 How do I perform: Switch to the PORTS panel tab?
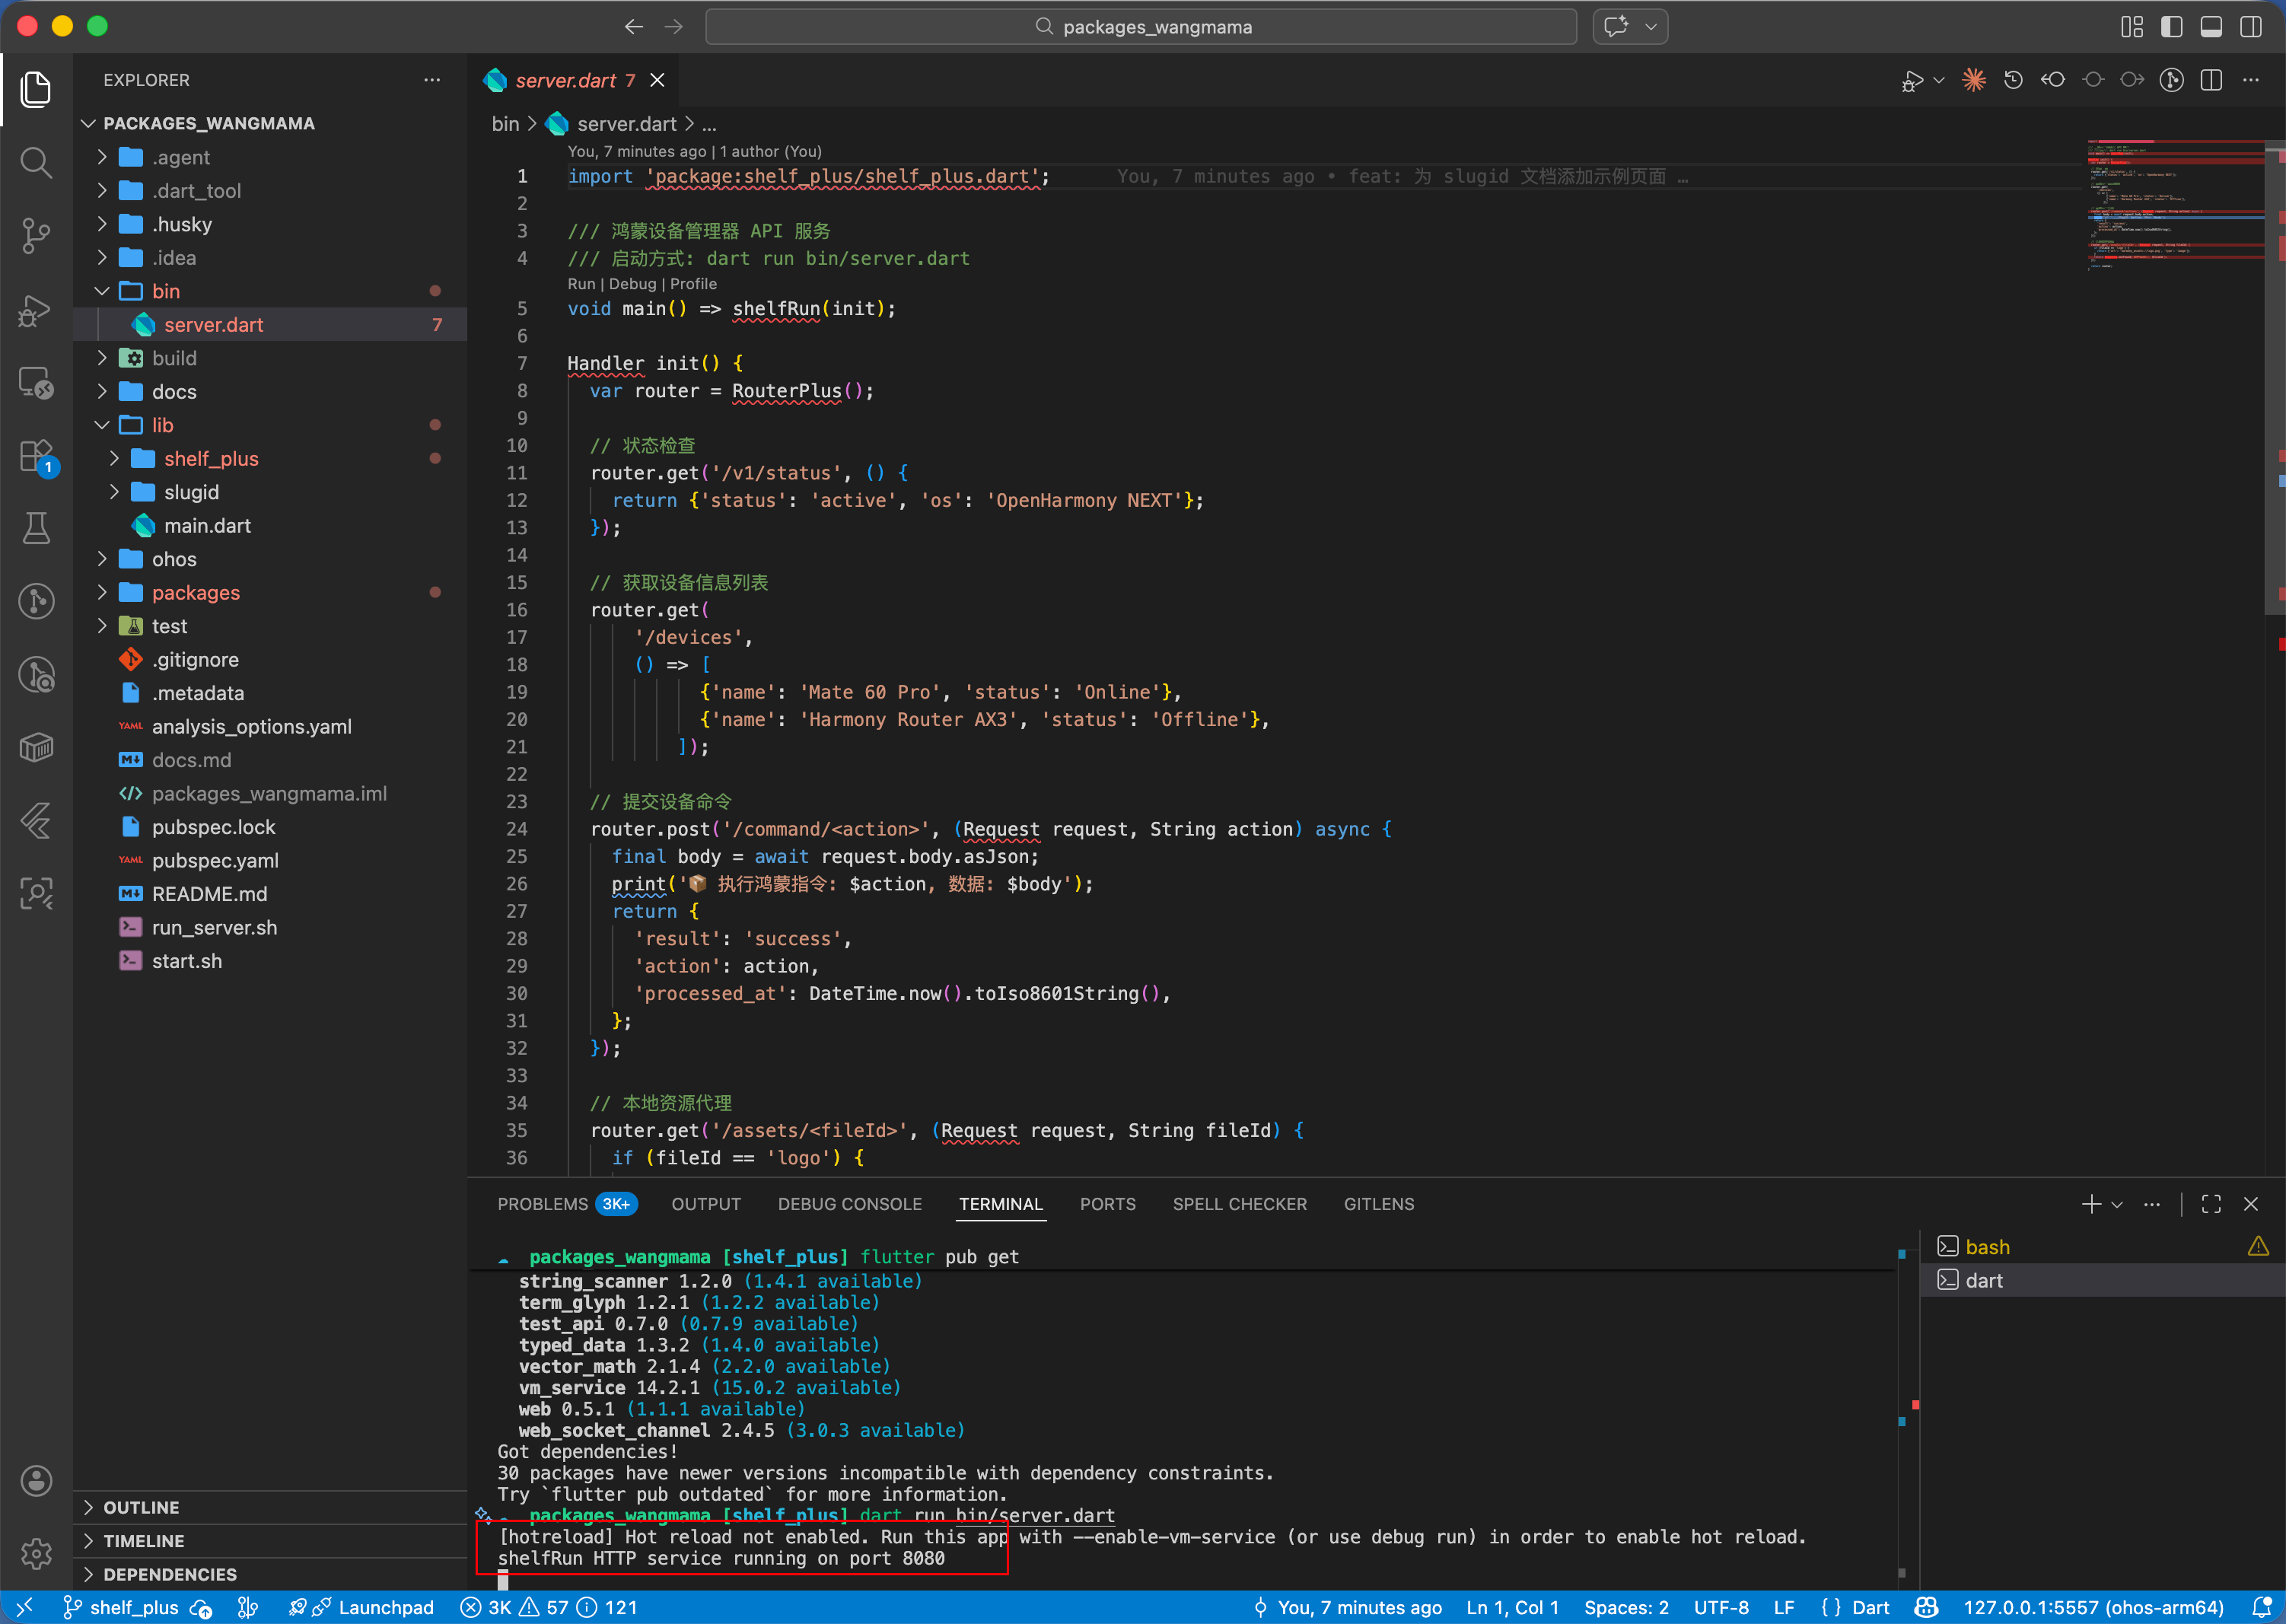coord(1107,1204)
